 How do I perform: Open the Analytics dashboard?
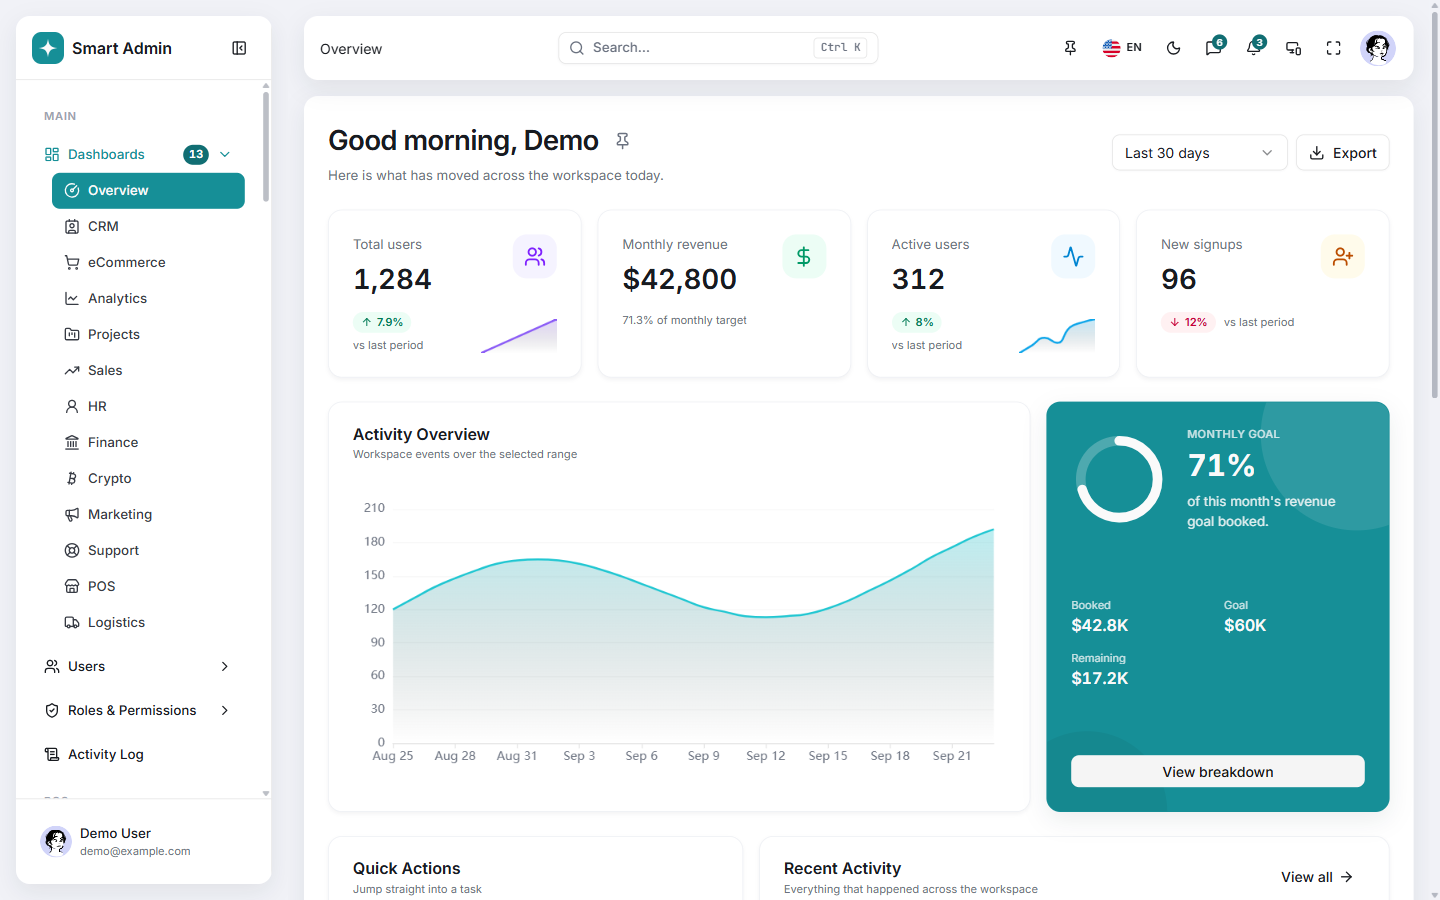[148, 299]
